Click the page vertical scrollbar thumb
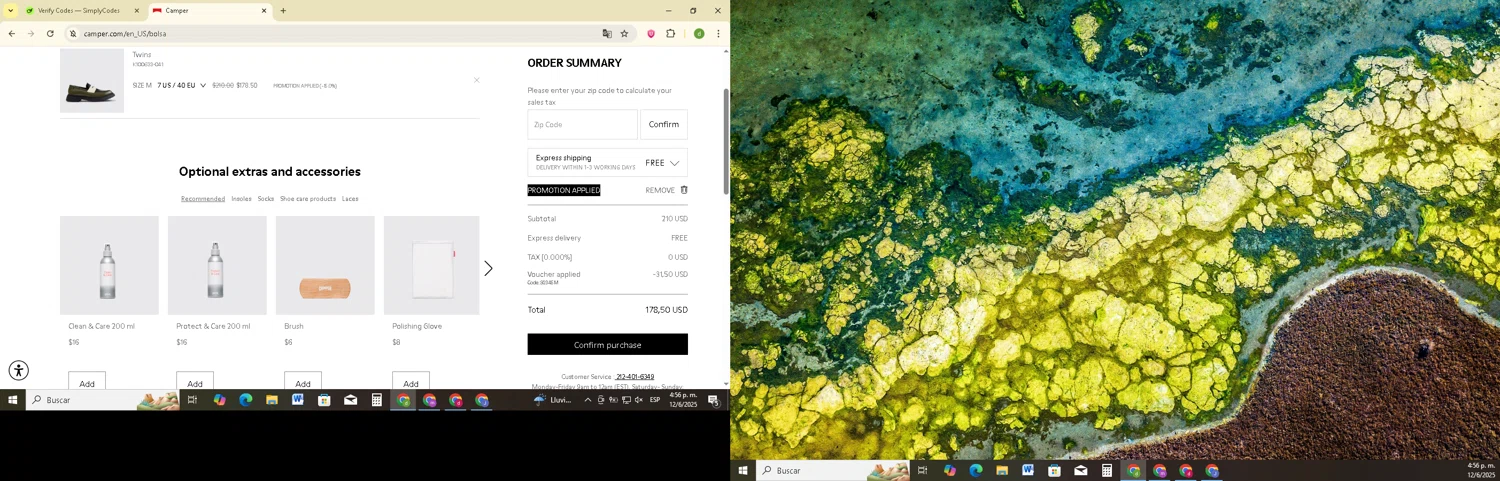This screenshot has width=1500, height=481. click(x=726, y=140)
